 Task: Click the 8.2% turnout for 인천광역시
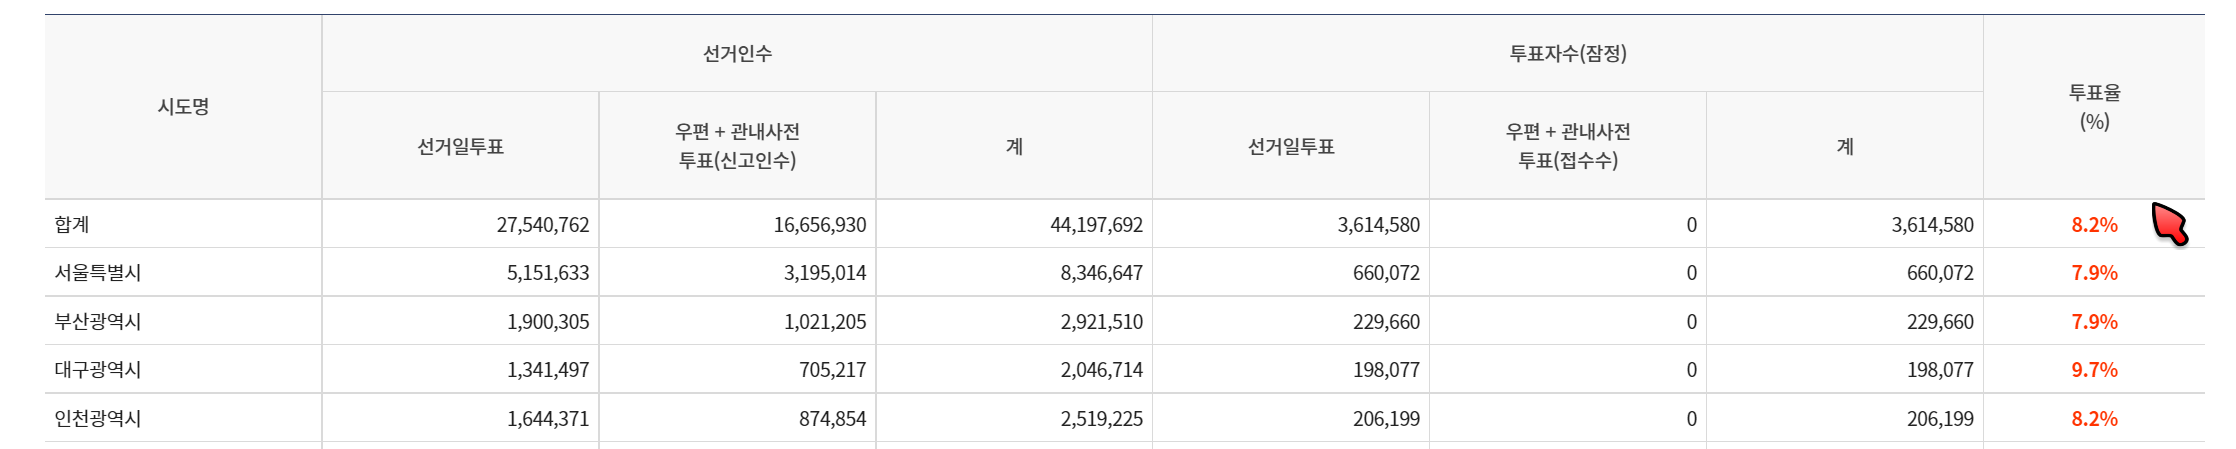2094,419
